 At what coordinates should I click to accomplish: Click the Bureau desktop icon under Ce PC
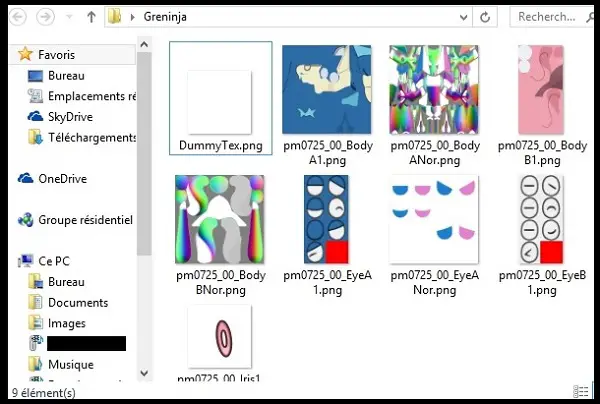[36, 282]
